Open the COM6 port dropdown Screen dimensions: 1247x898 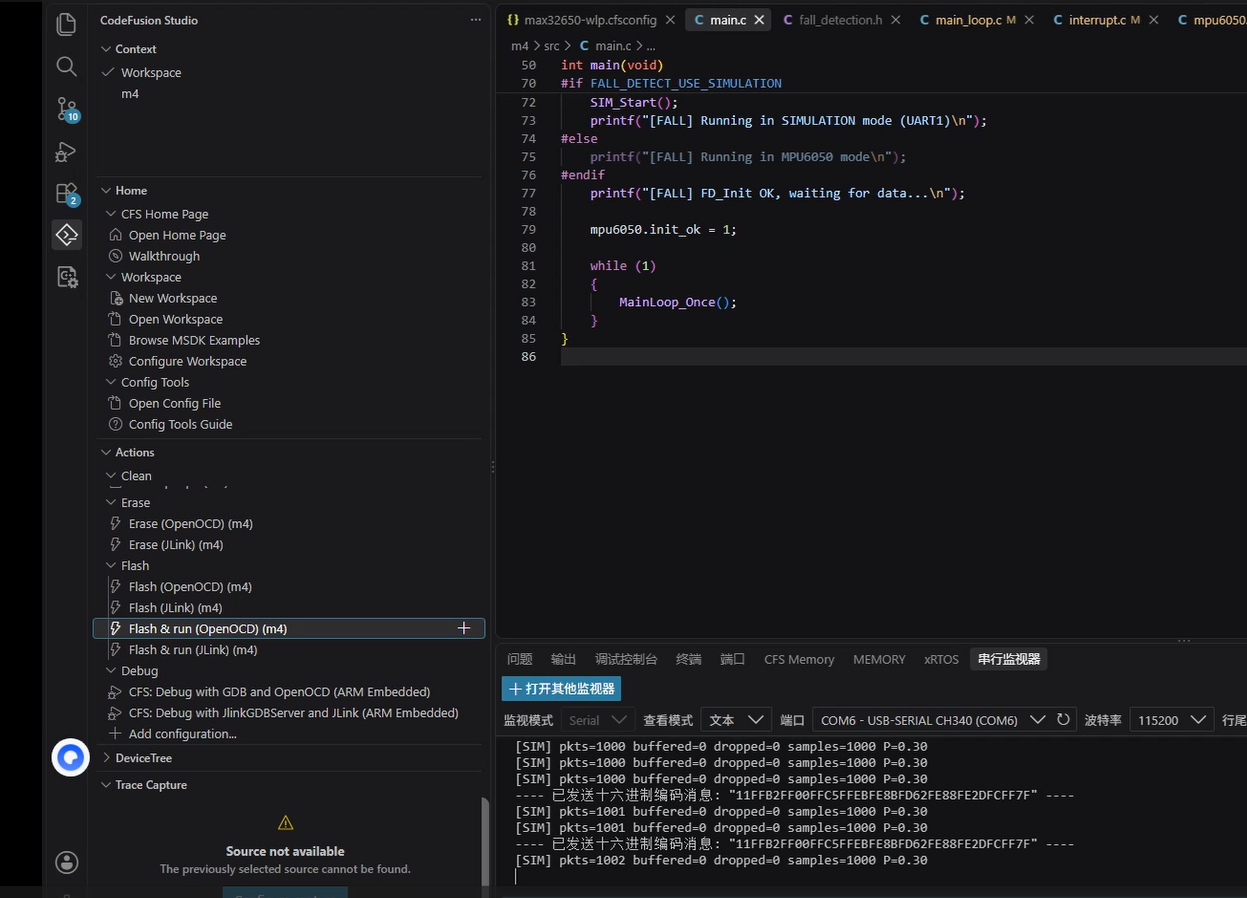click(x=930, y=720)
